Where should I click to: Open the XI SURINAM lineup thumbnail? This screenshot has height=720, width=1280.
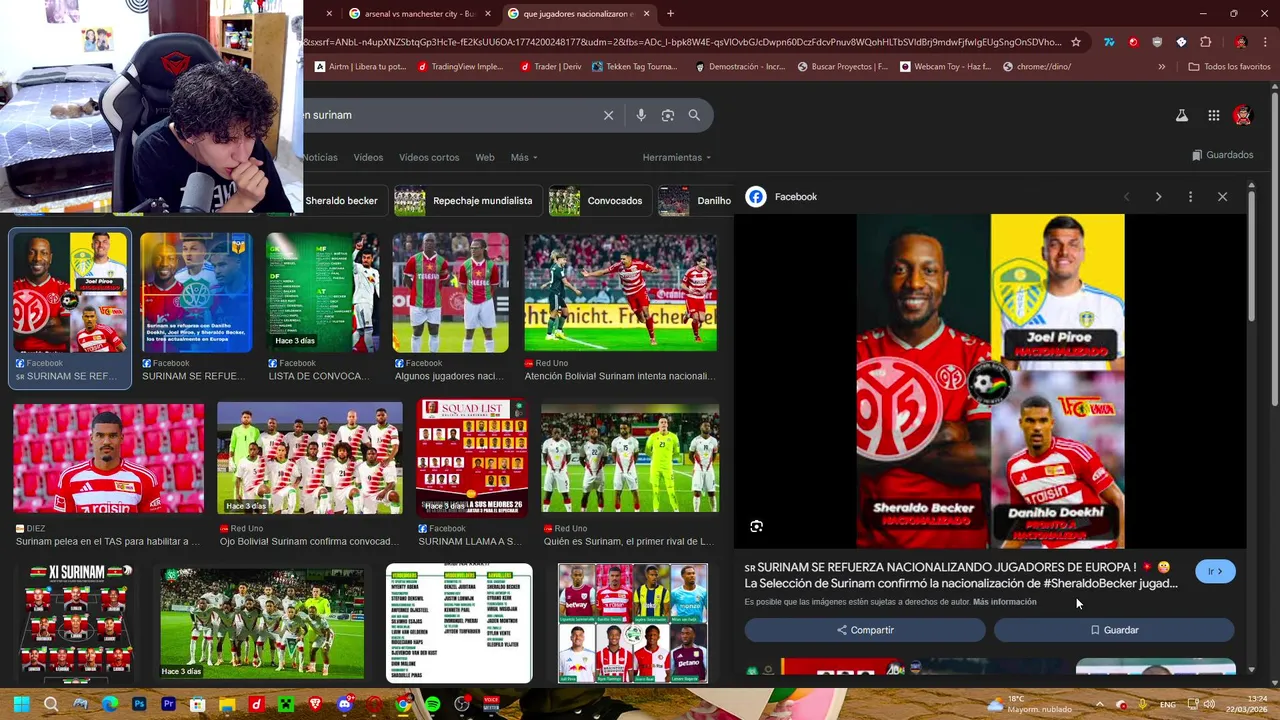(x=77, y=623)
